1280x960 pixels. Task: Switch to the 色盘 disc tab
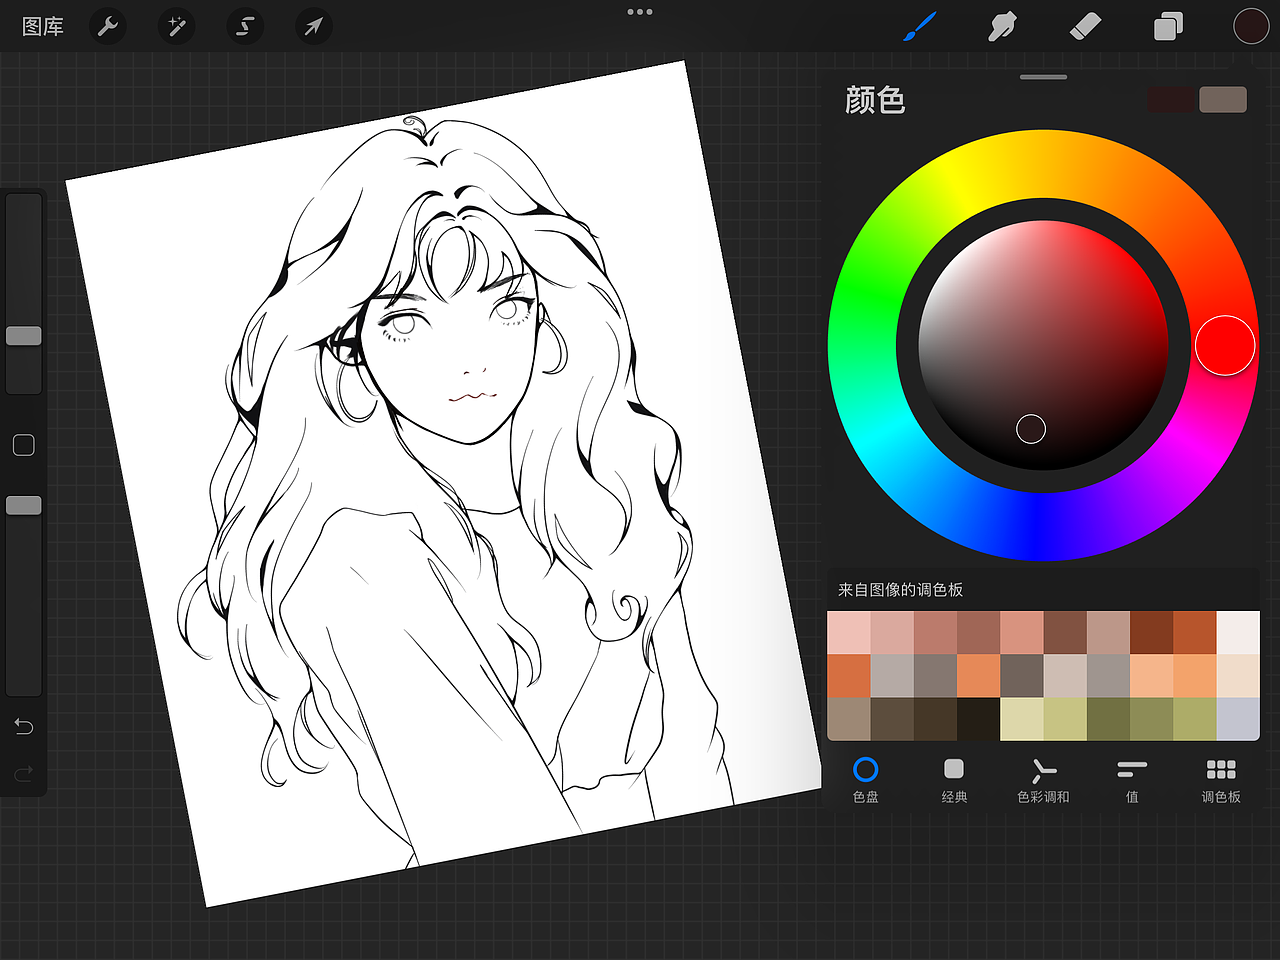click(x=866, y=780)
